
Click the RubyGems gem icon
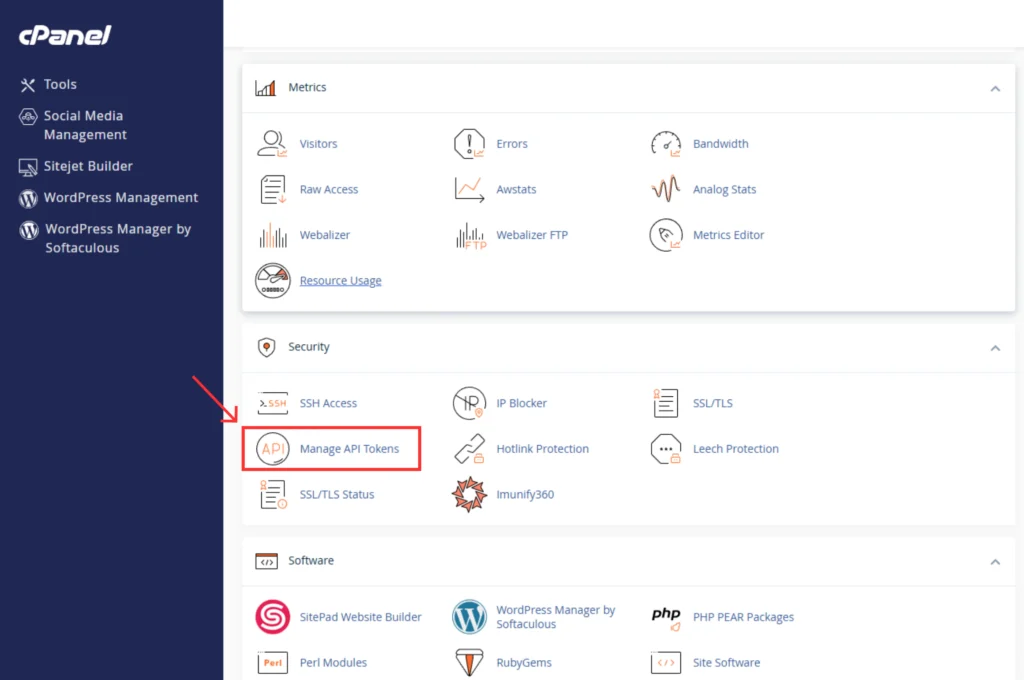(x=469, y=662)
